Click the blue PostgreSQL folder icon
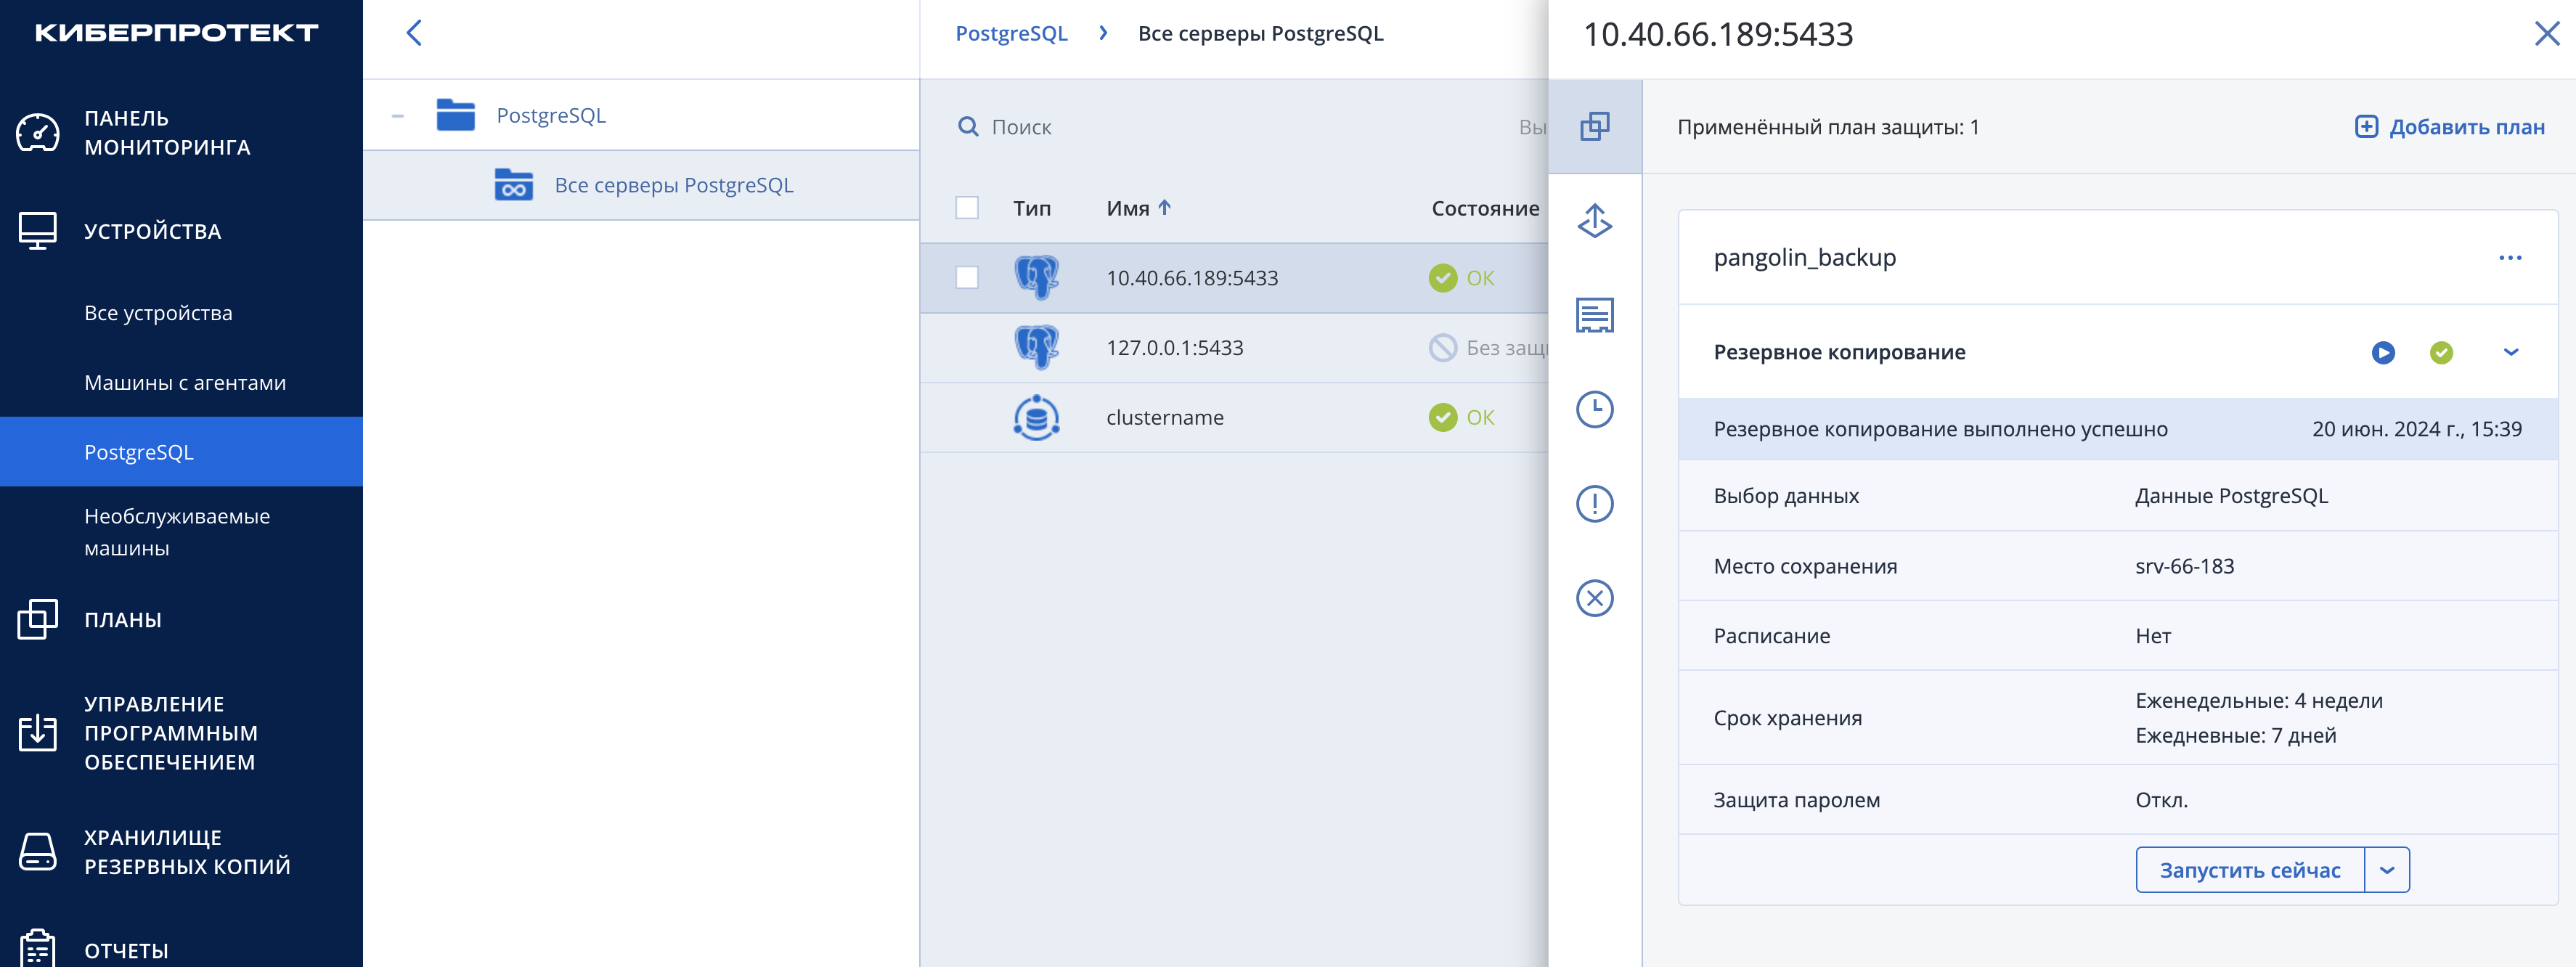2576x967 pixels. 456,115
